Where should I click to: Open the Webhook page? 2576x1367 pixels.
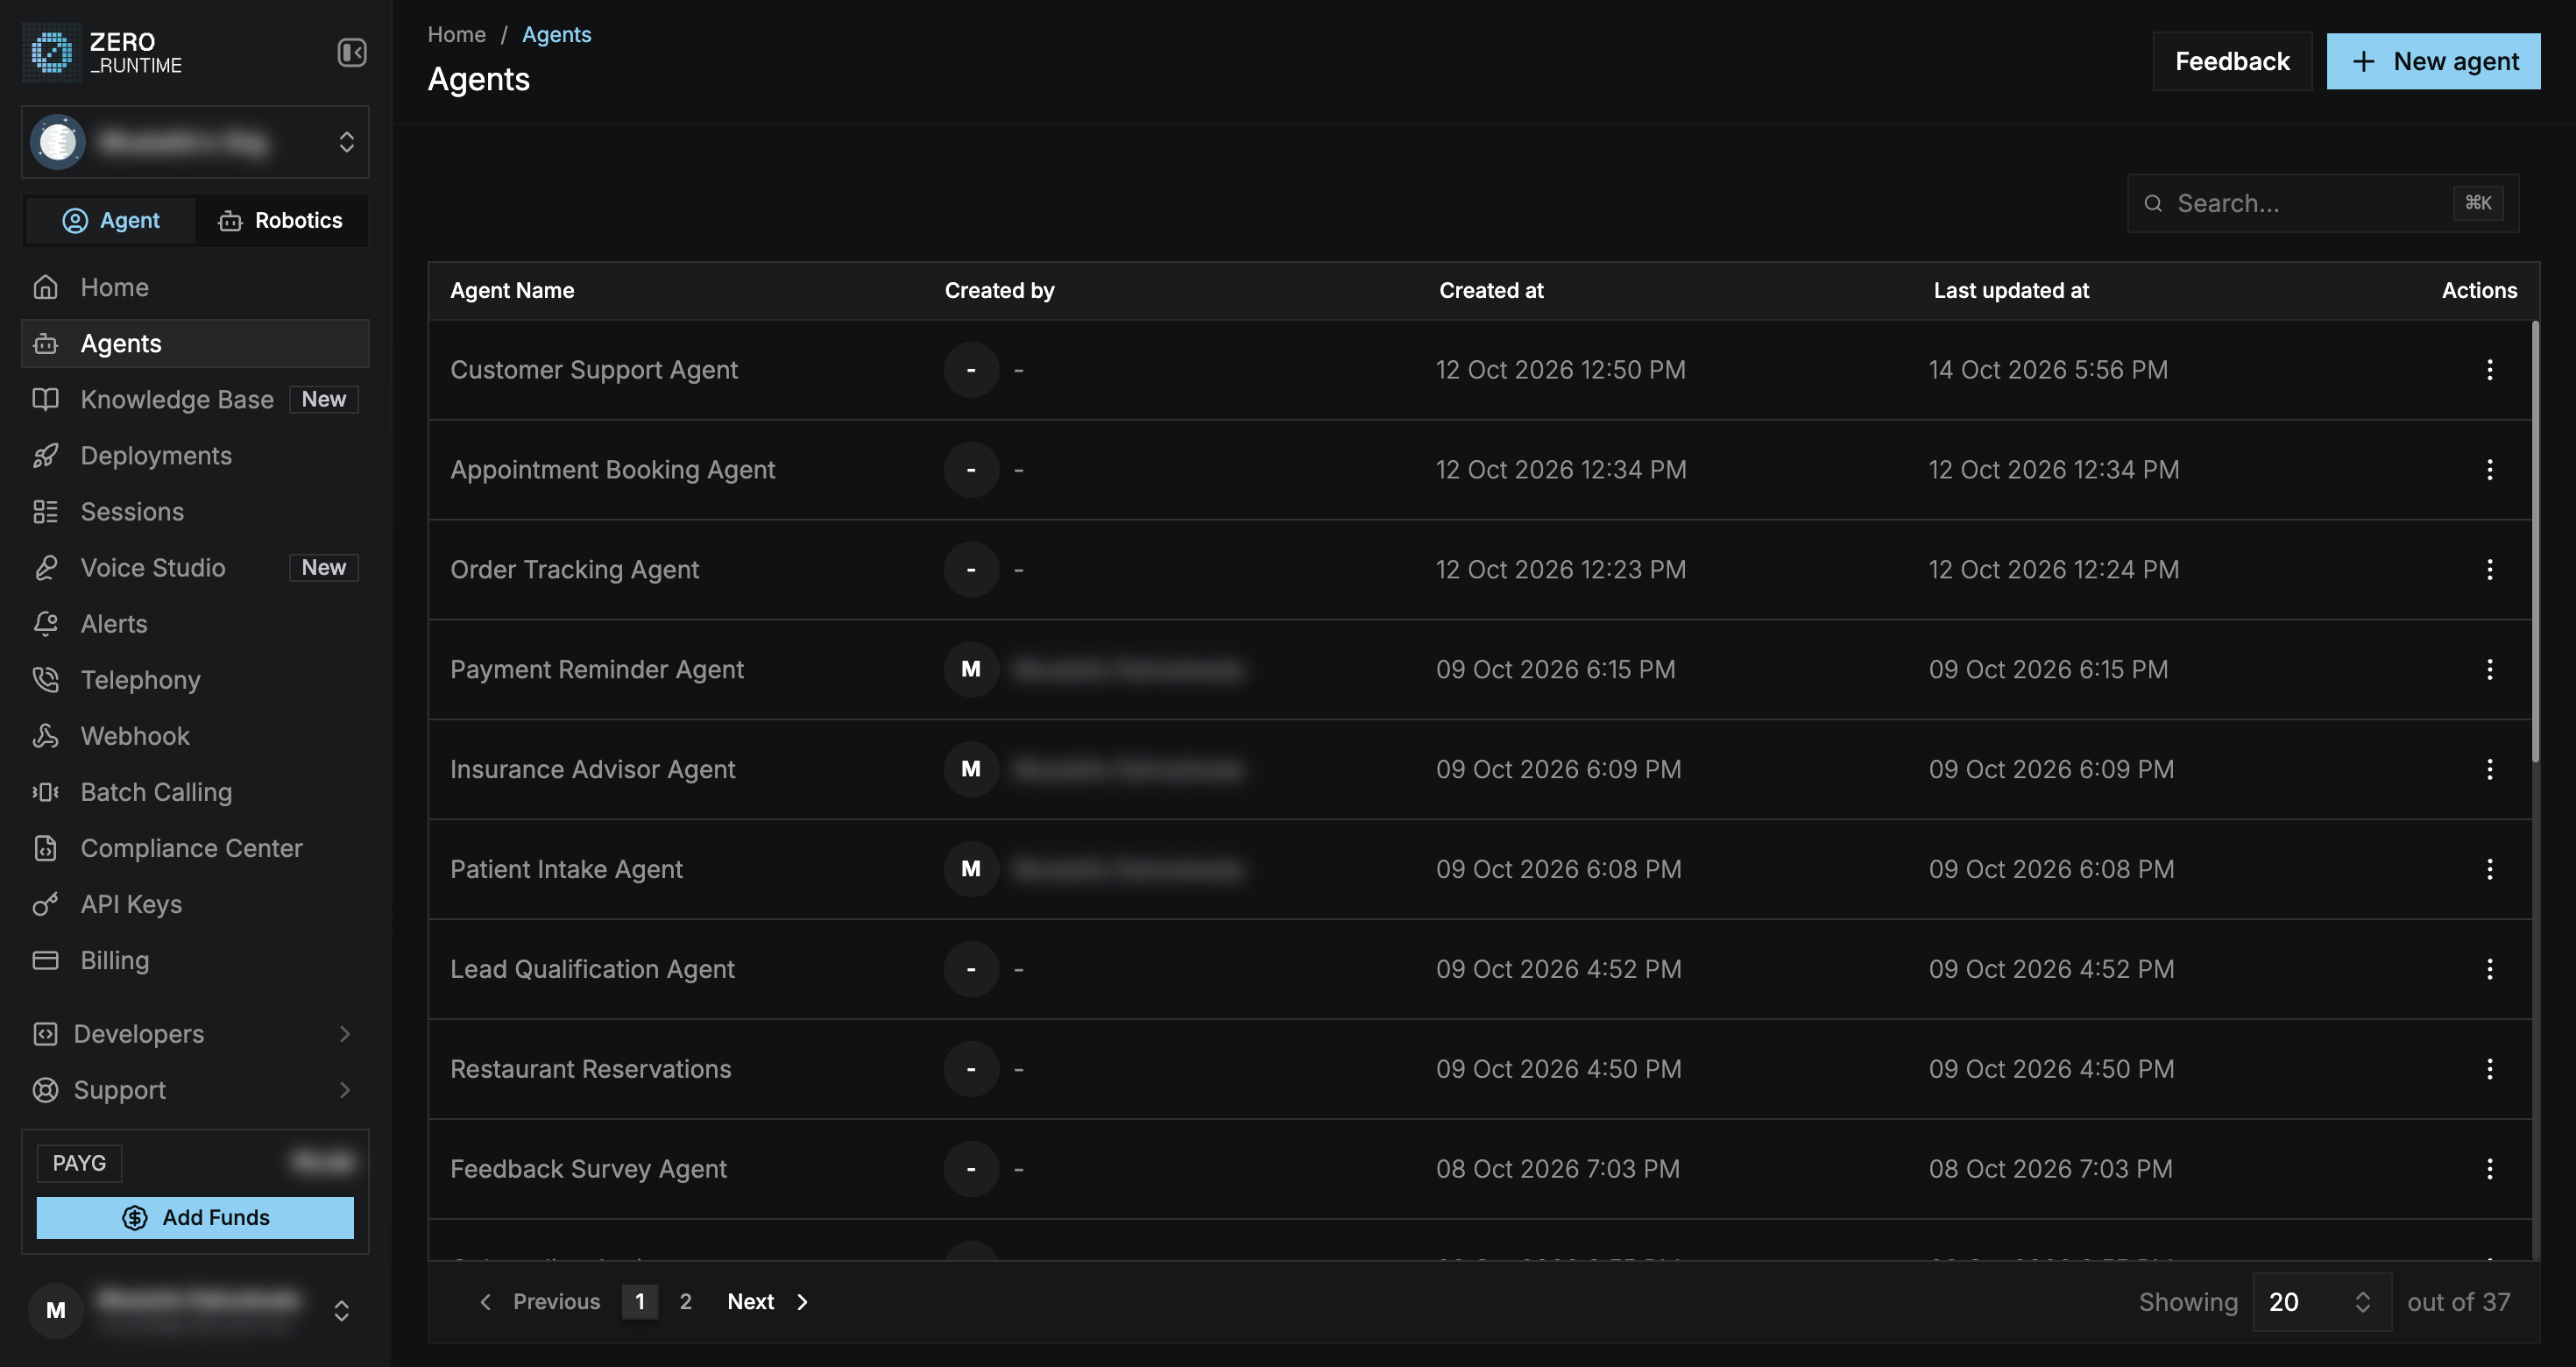click(195, 735)
